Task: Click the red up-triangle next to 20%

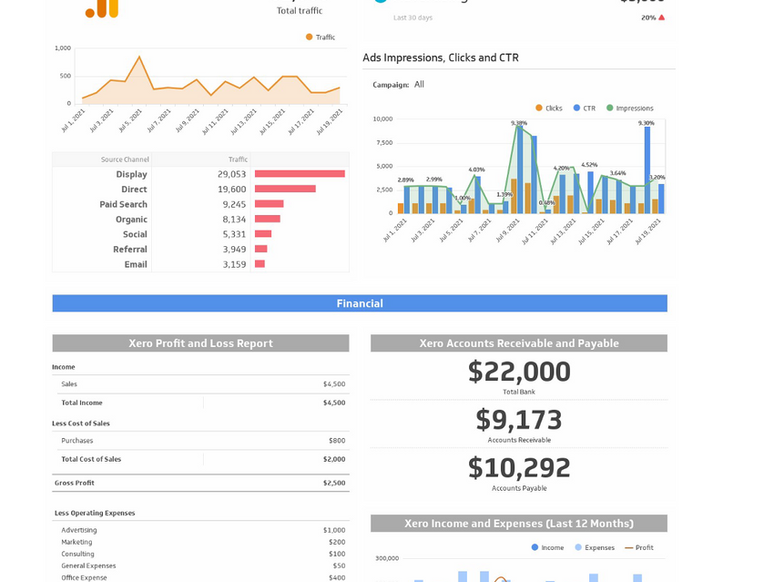Action: click(662, 18)
